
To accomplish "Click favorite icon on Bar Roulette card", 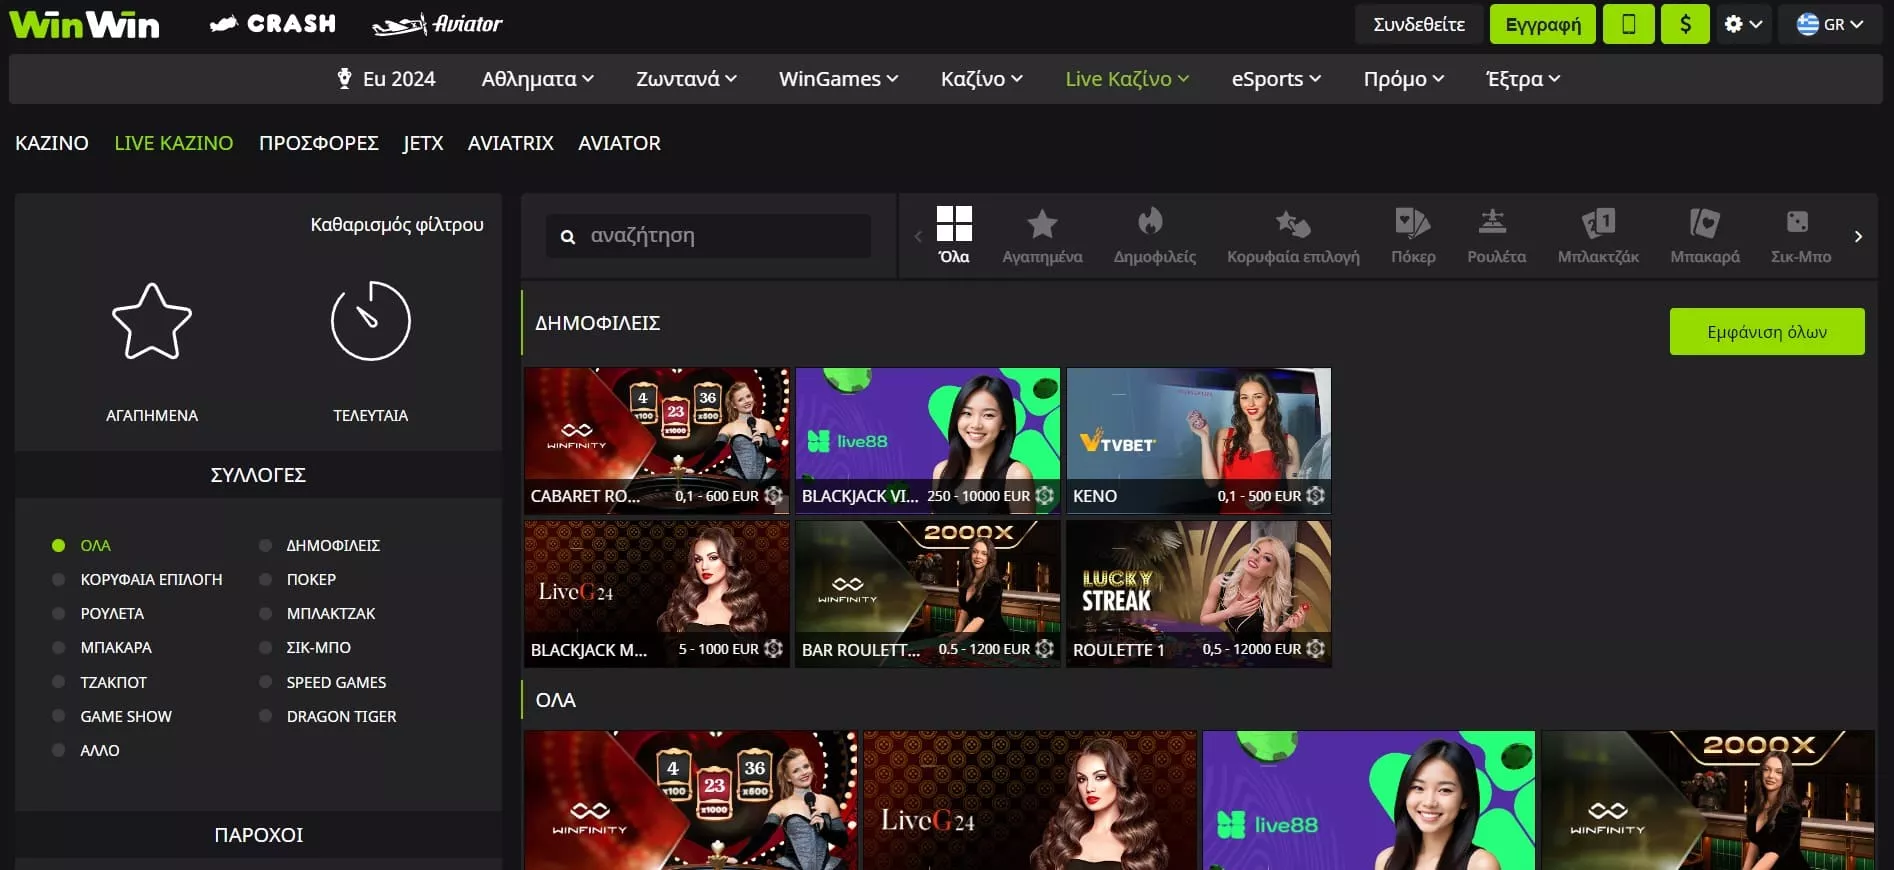I will tap(1045, 649).
